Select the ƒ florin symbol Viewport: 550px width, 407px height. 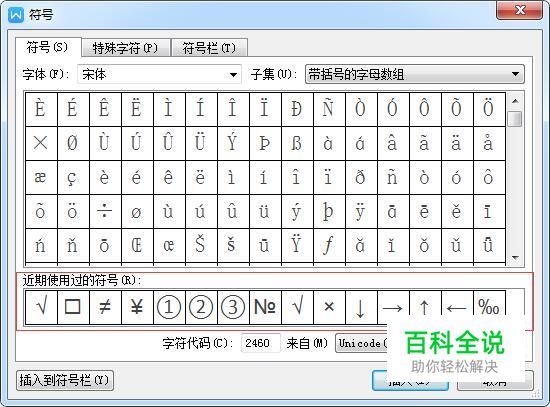pyautogui.click(x=329, y=245)
